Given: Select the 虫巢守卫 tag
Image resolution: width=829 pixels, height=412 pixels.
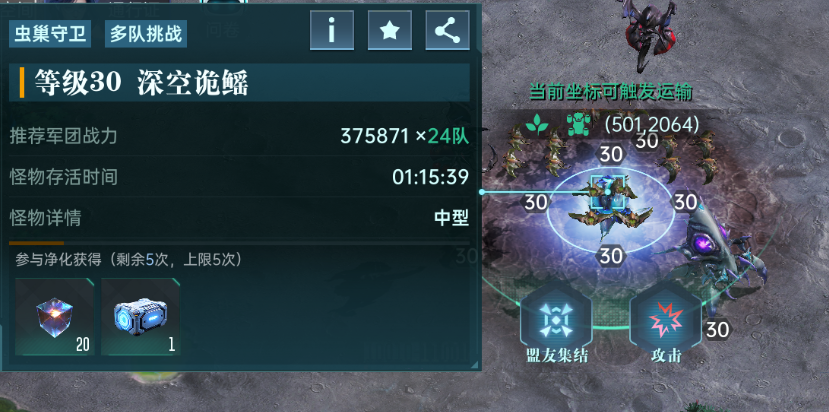Looking at the screenshot, I should 50,34.
